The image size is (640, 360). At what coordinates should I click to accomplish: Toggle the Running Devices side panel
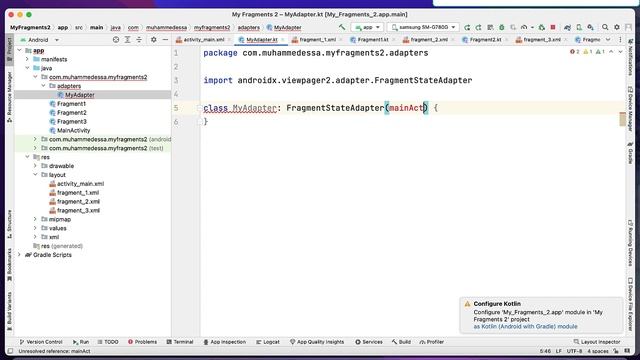coord(631,243)
